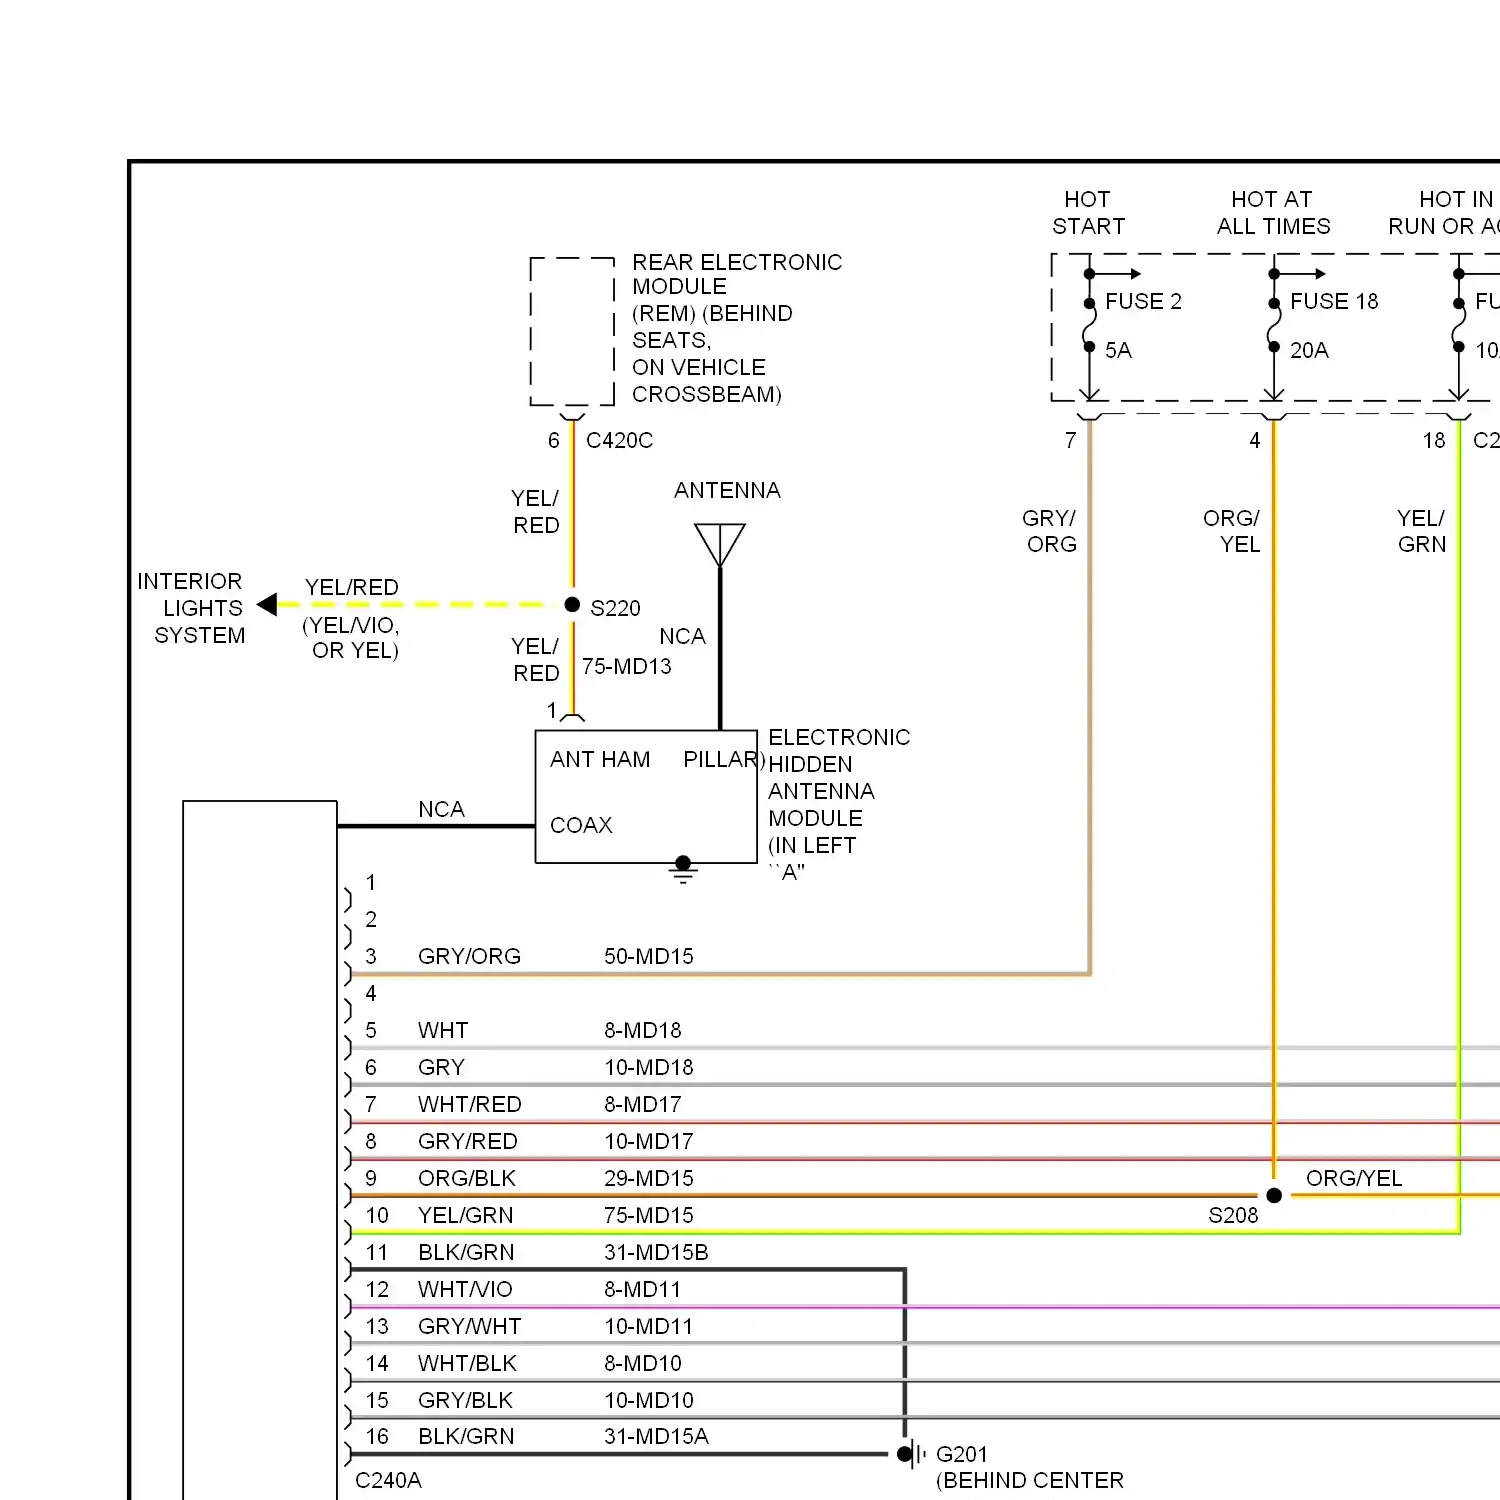This screenshot has height=1500, width=1500.
Task: Select the WHT/RED wire label
Action: pos(470,1104)
